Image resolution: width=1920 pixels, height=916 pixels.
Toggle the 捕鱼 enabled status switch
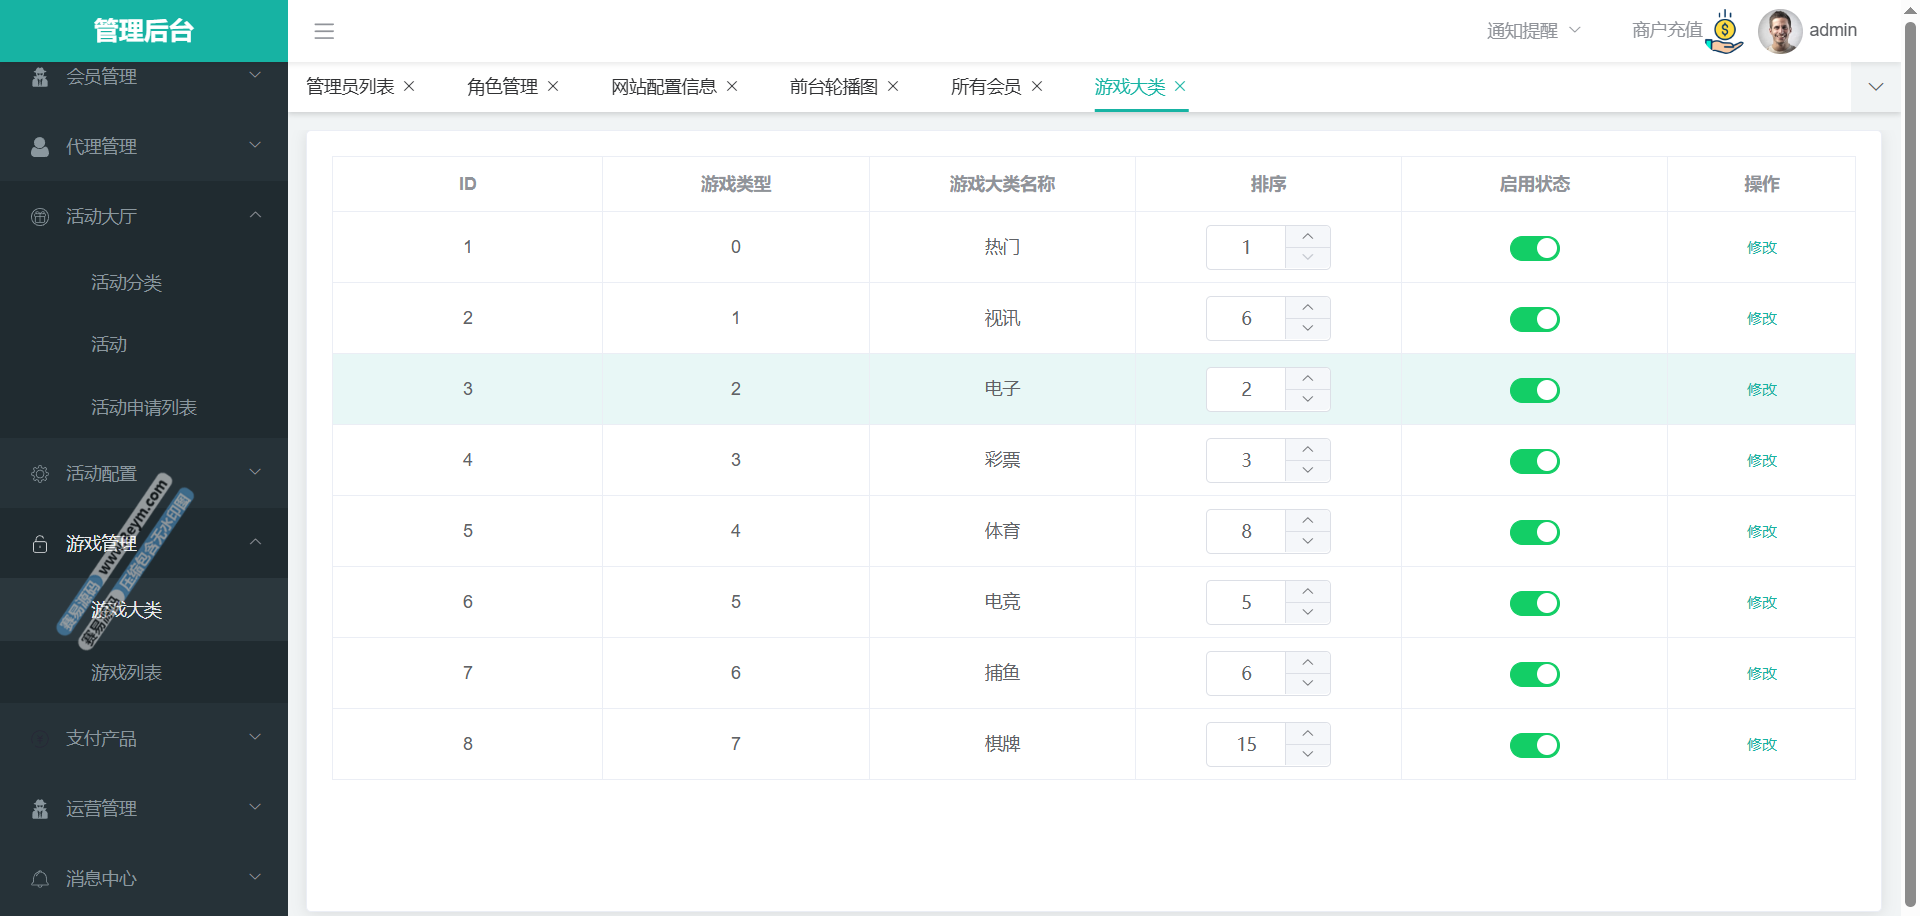click(x=1534, y=674)
